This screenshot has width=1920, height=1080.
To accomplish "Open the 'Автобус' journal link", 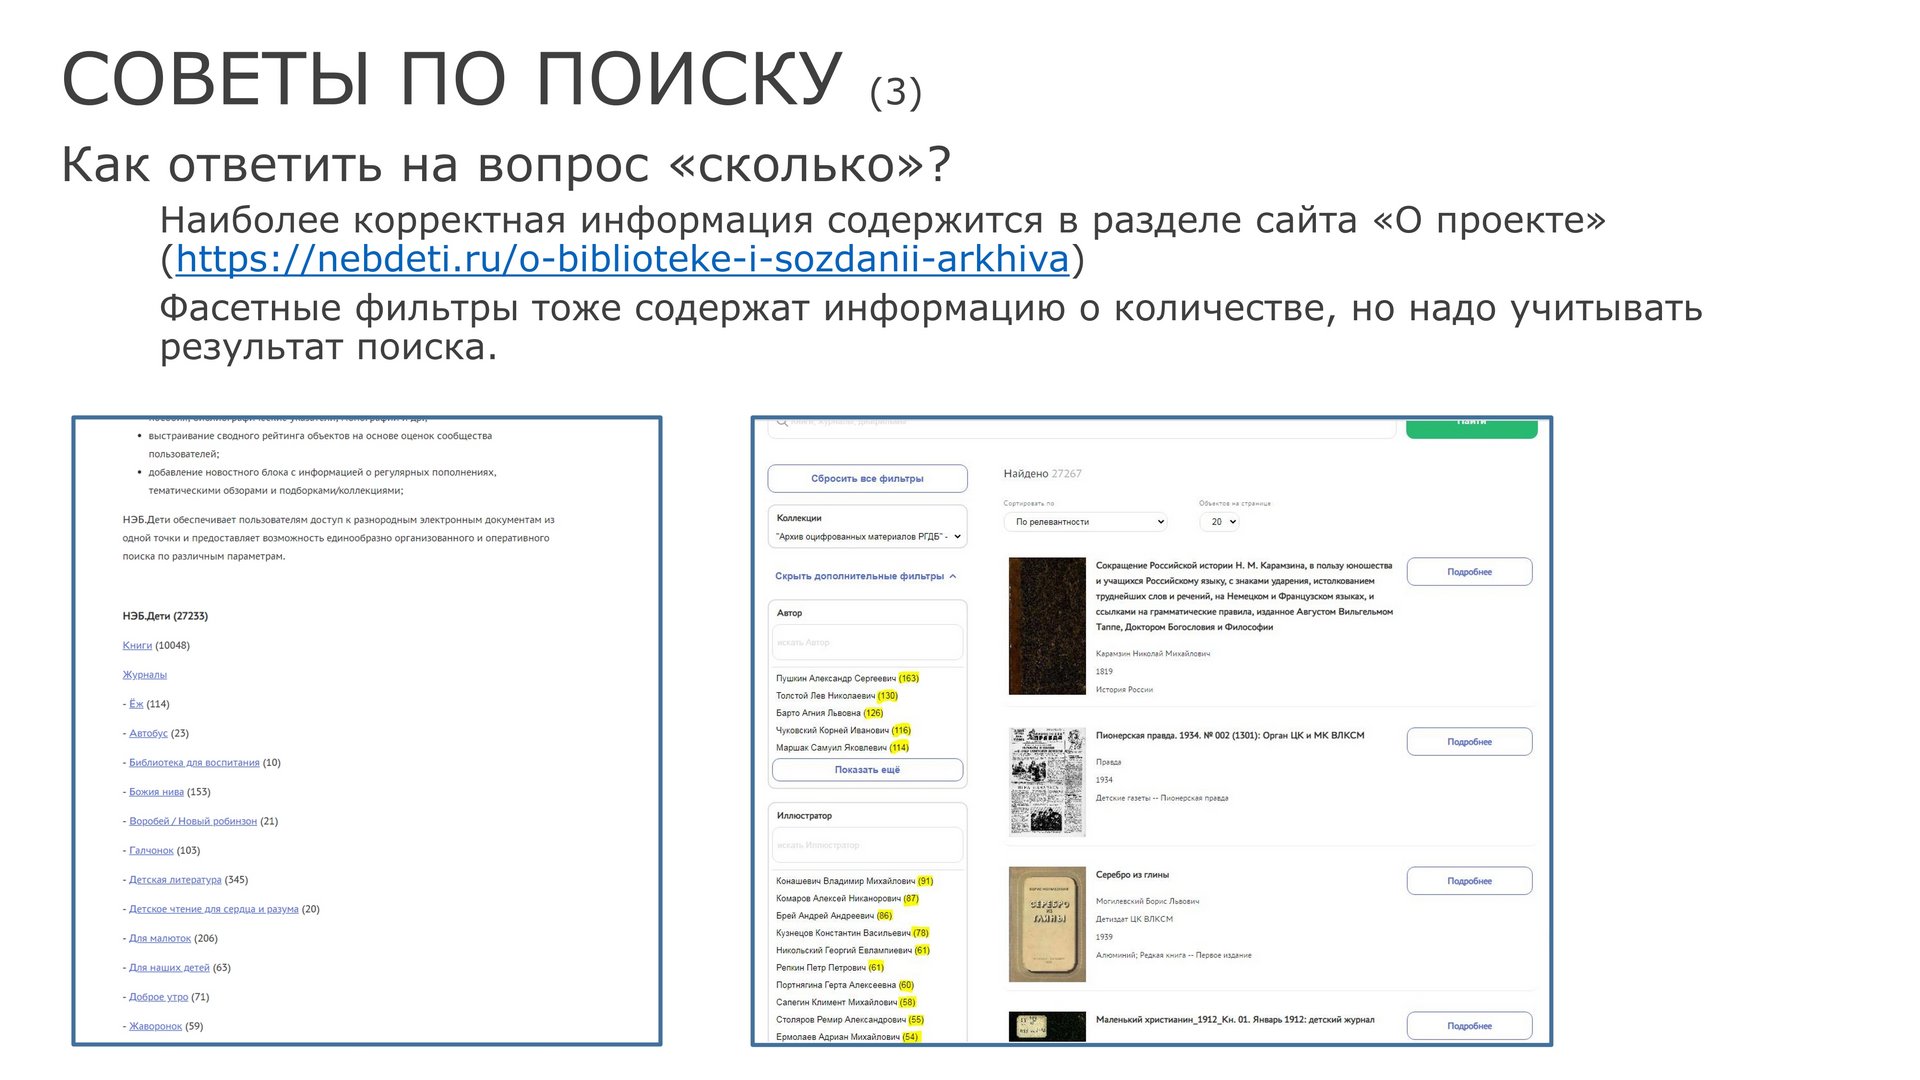I will [x=148, y=734].
